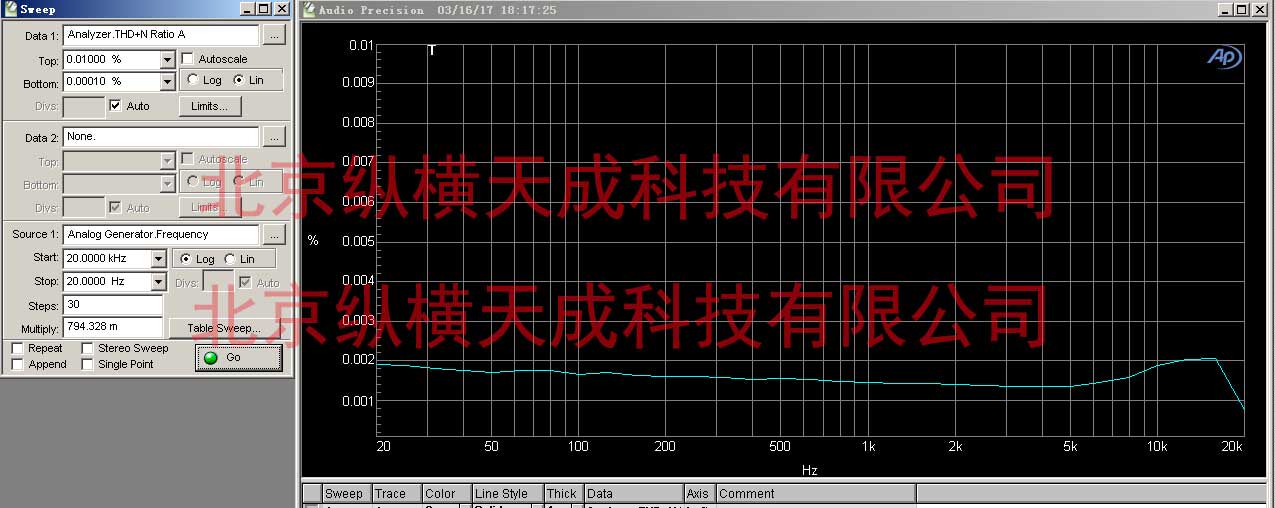Click the Top 0.01000 value field
Screen dimensions: 1275x508
[x=111, y=60]
